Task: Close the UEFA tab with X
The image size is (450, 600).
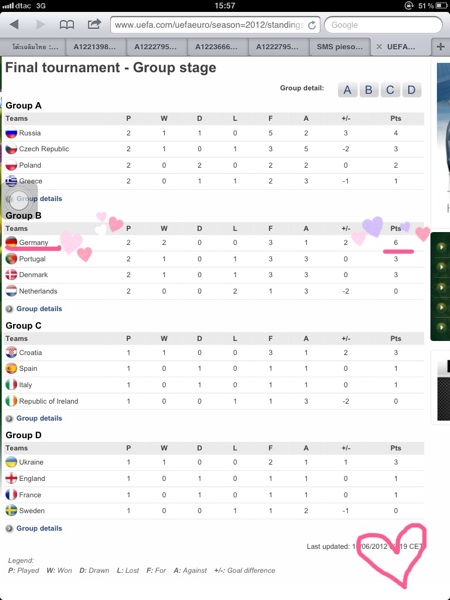Action: pyautogui.click(x=379, y=47)
